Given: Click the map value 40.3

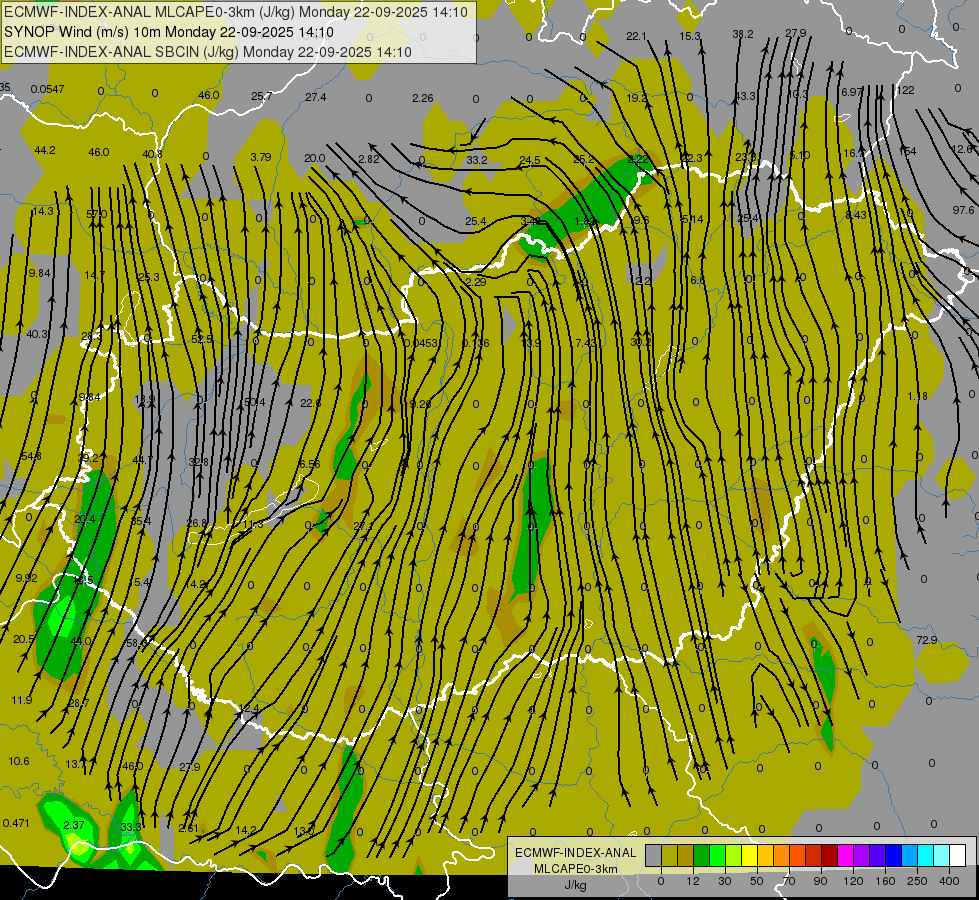Looking at the screenshot, I should tap(37, 334).
